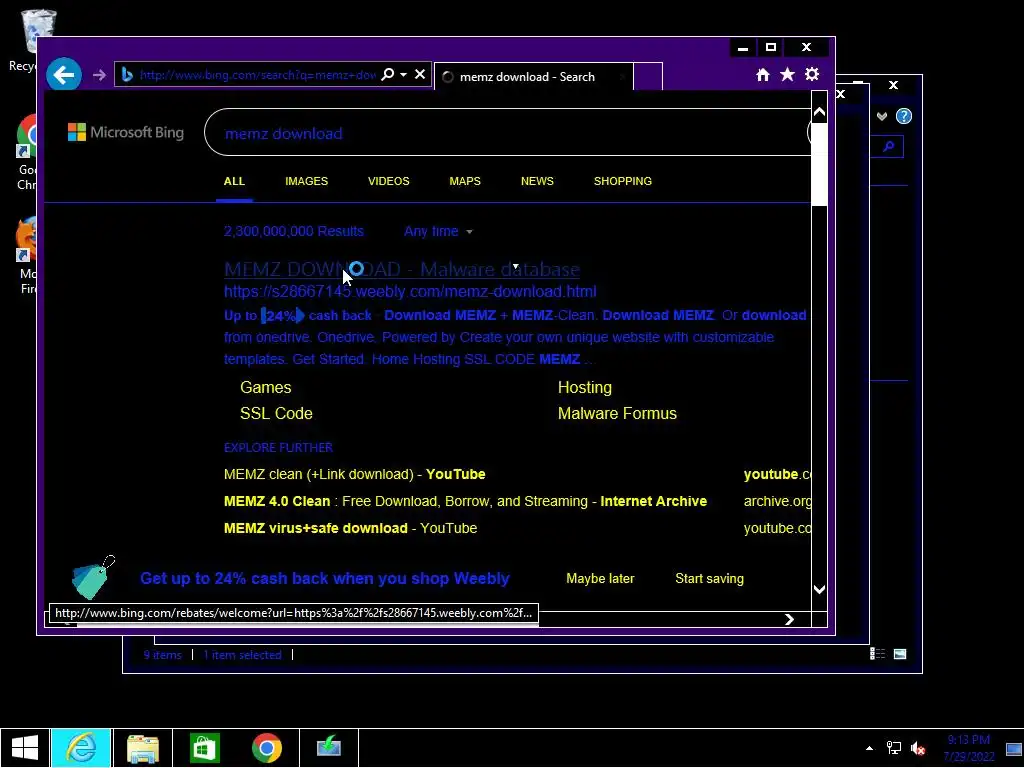Click the scrollbar up arrow
The width and height of the screenshot is (1024, 768).
pos(819,113)
